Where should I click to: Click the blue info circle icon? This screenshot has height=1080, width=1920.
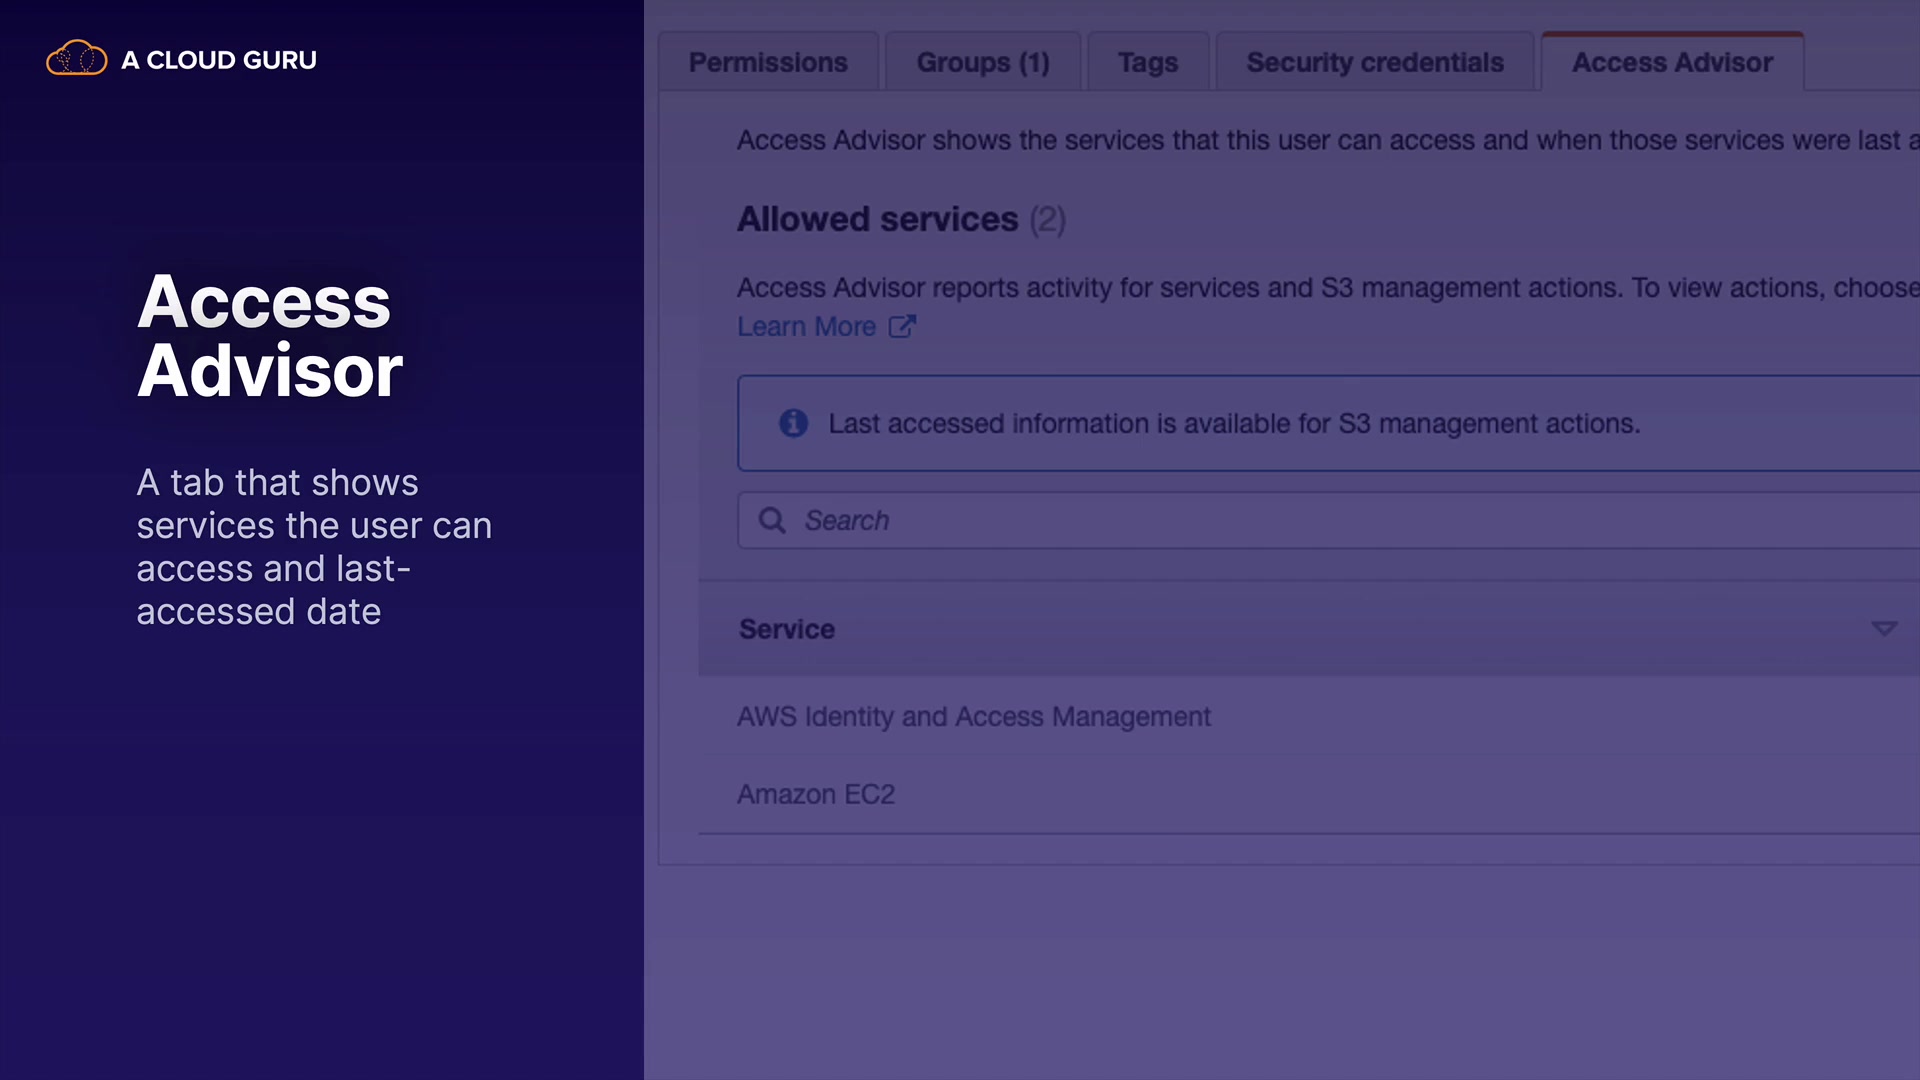point(793,423)
